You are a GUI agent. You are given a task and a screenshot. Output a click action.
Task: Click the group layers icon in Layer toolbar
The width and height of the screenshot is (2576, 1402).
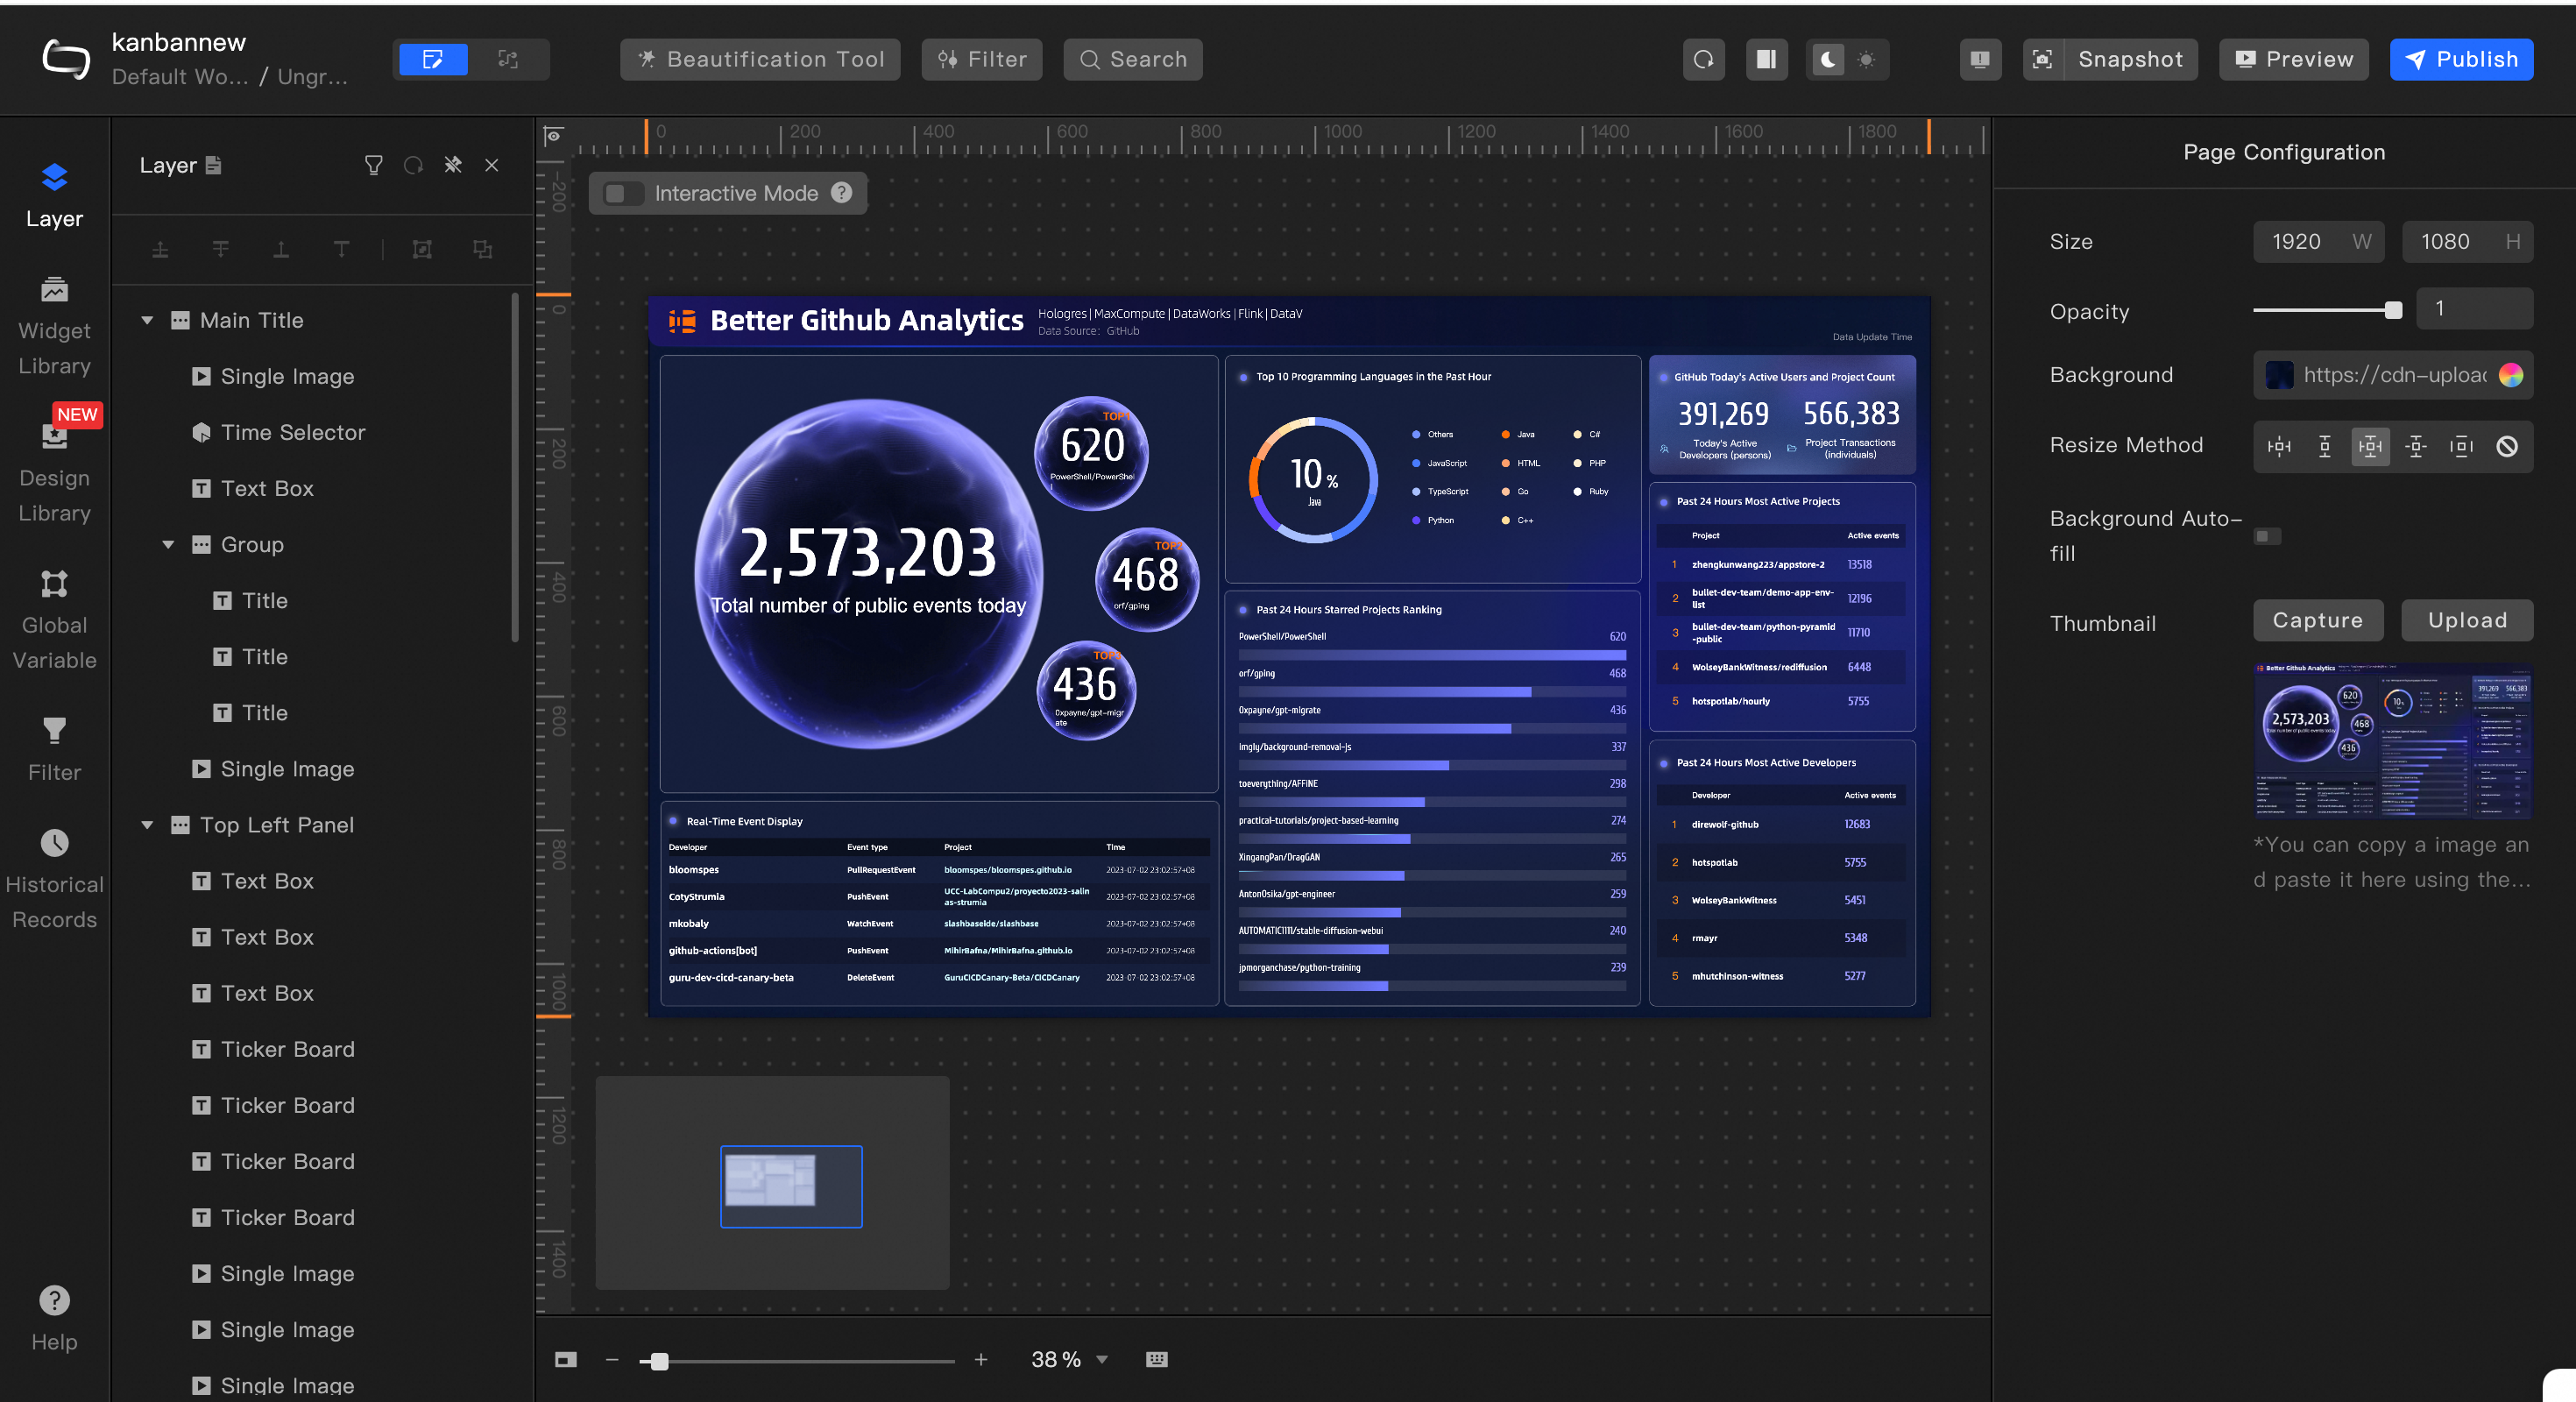click(x=422, y=249)
